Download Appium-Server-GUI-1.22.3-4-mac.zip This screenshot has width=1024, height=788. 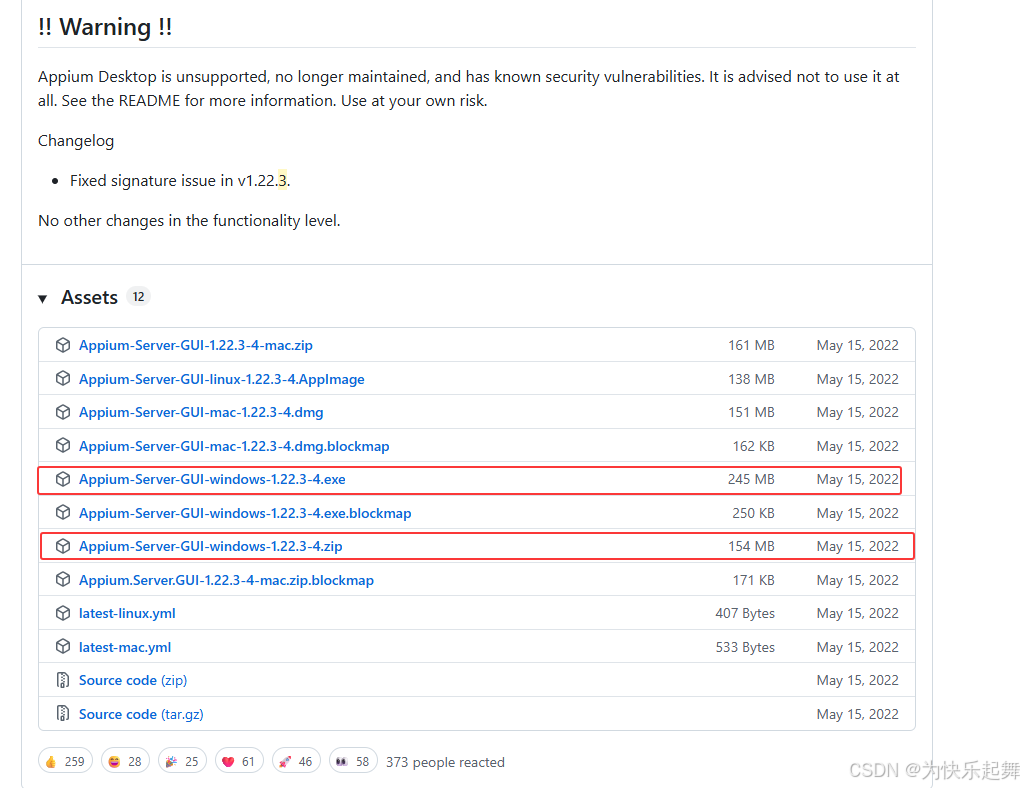click(196, 345)
